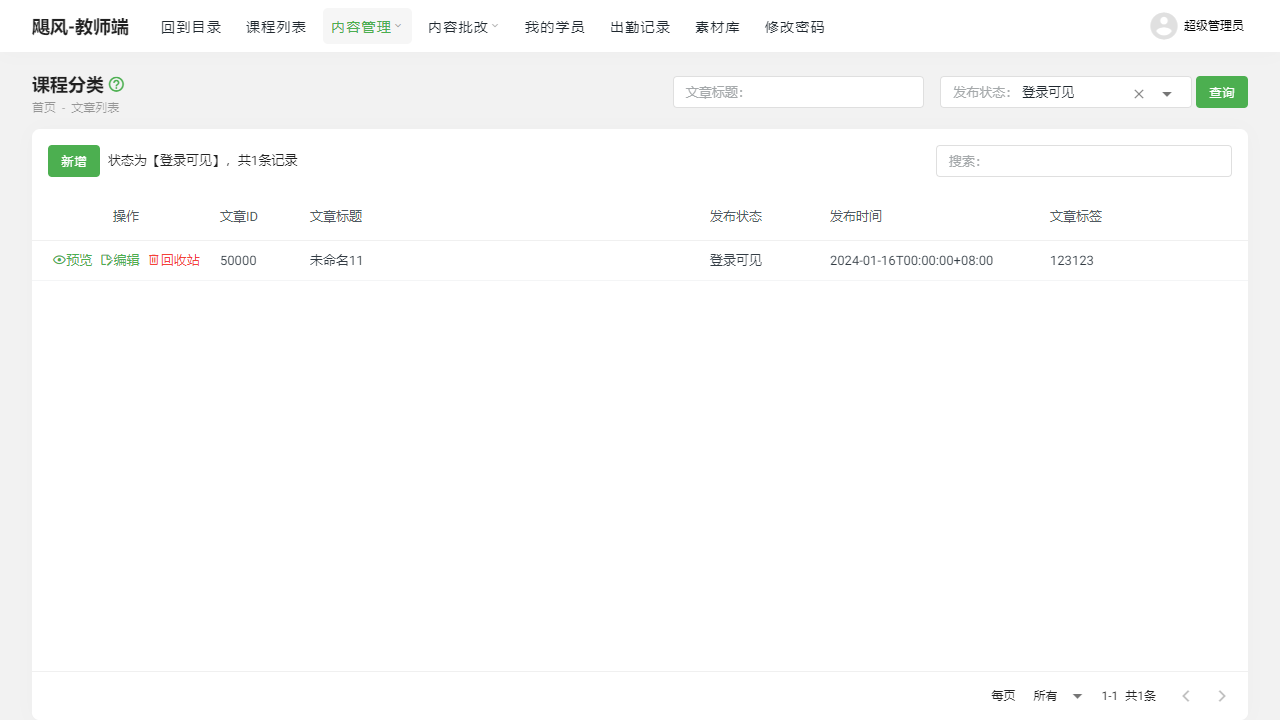This screenshot has height=720, width=1280.
Task: 点击文章标题输入框
Action: [798, 92]
